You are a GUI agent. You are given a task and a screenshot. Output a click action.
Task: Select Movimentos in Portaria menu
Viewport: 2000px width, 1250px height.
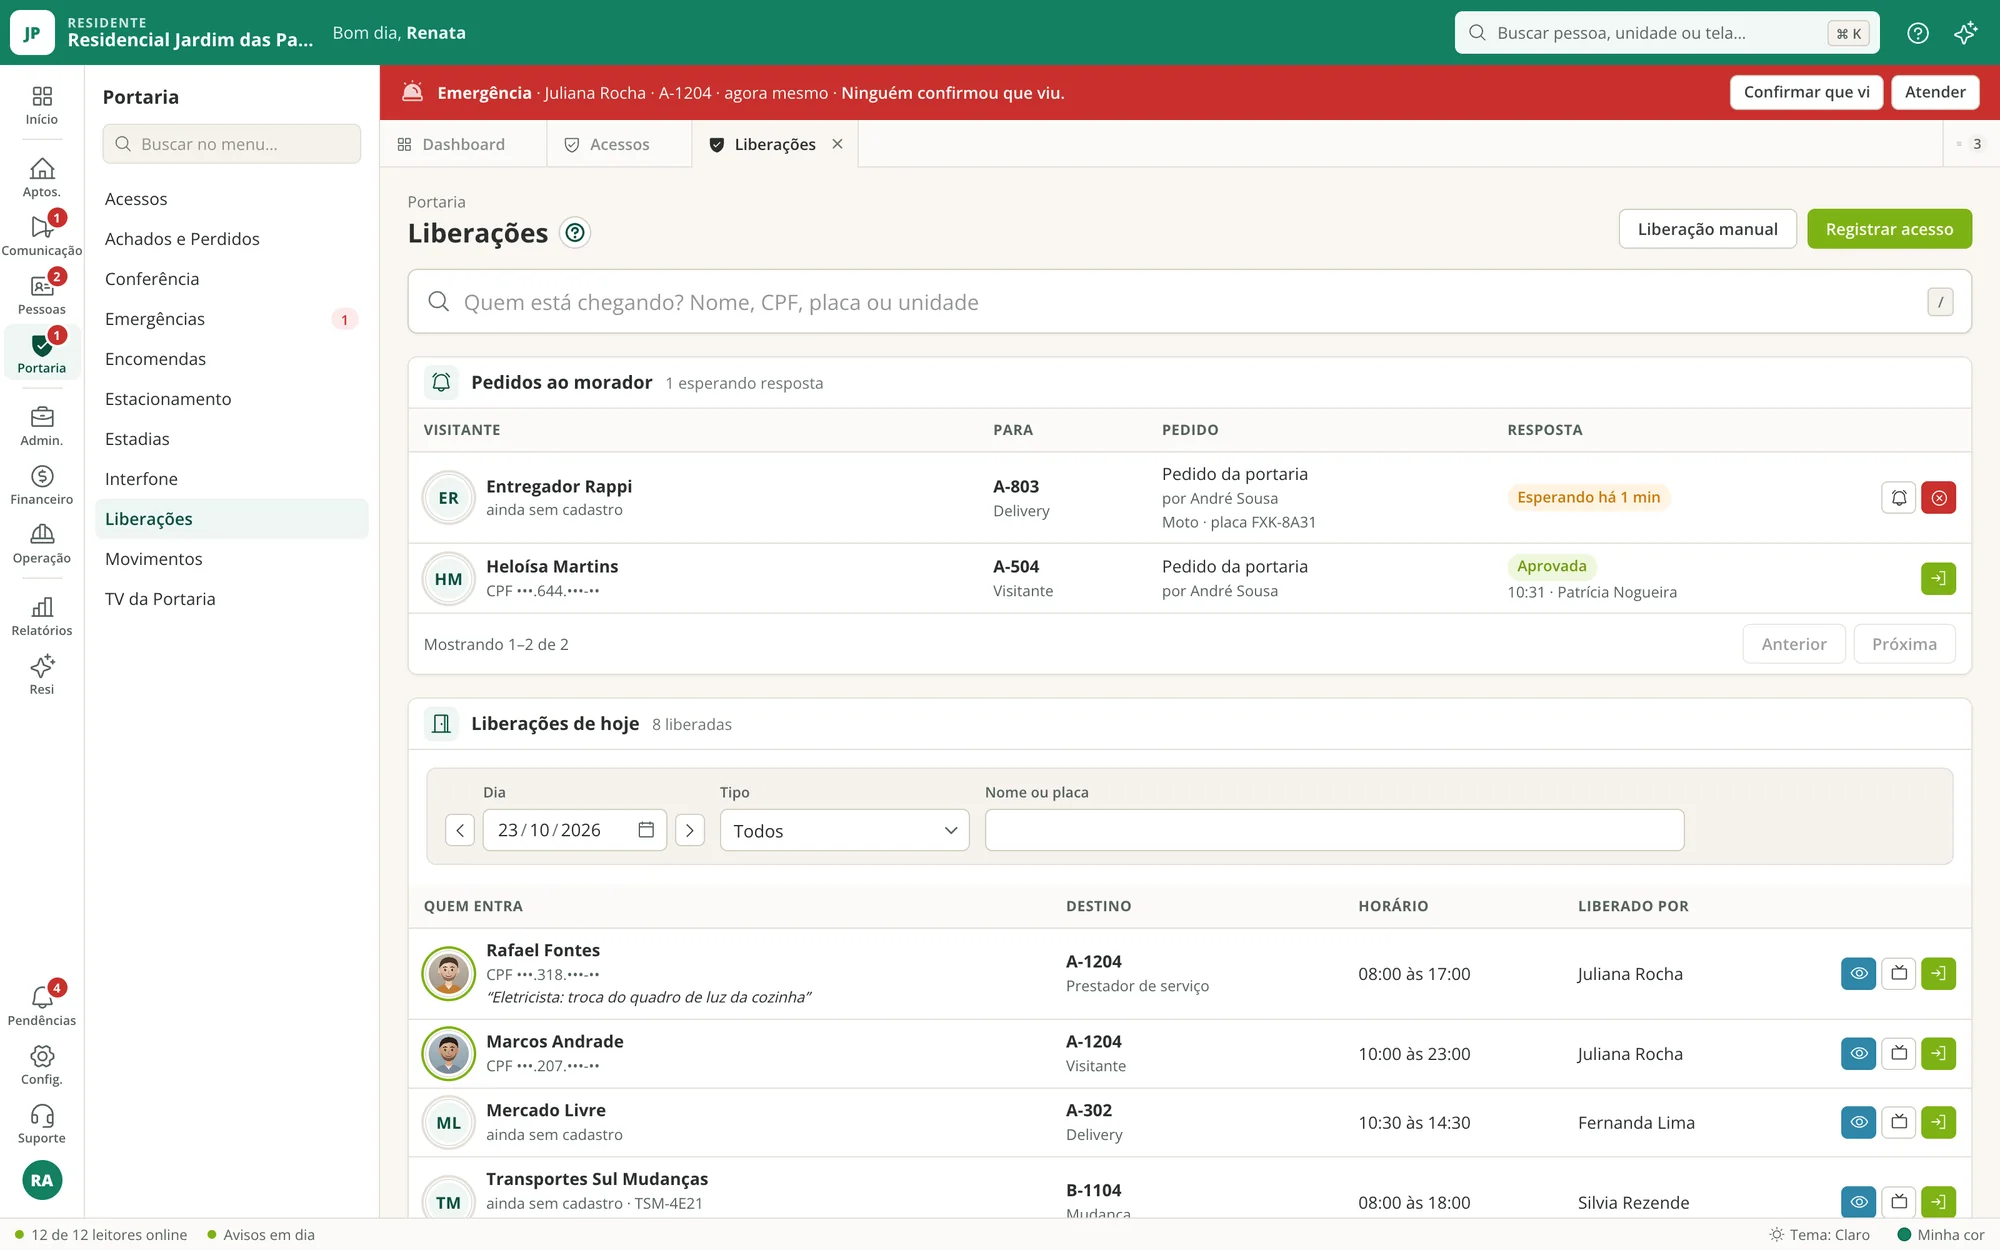pos(231,559)
